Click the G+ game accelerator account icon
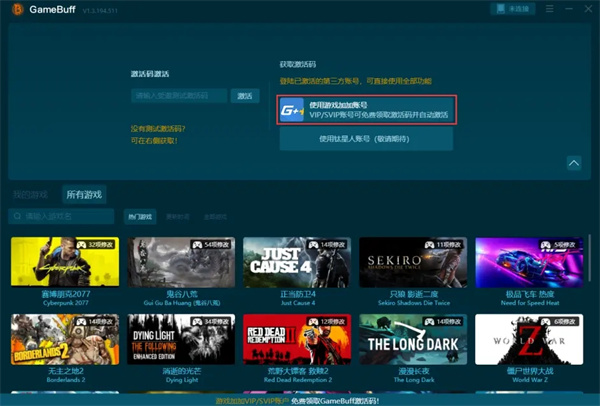The width and height of the screenshot is (600, 406). click(x=293, y=110)
